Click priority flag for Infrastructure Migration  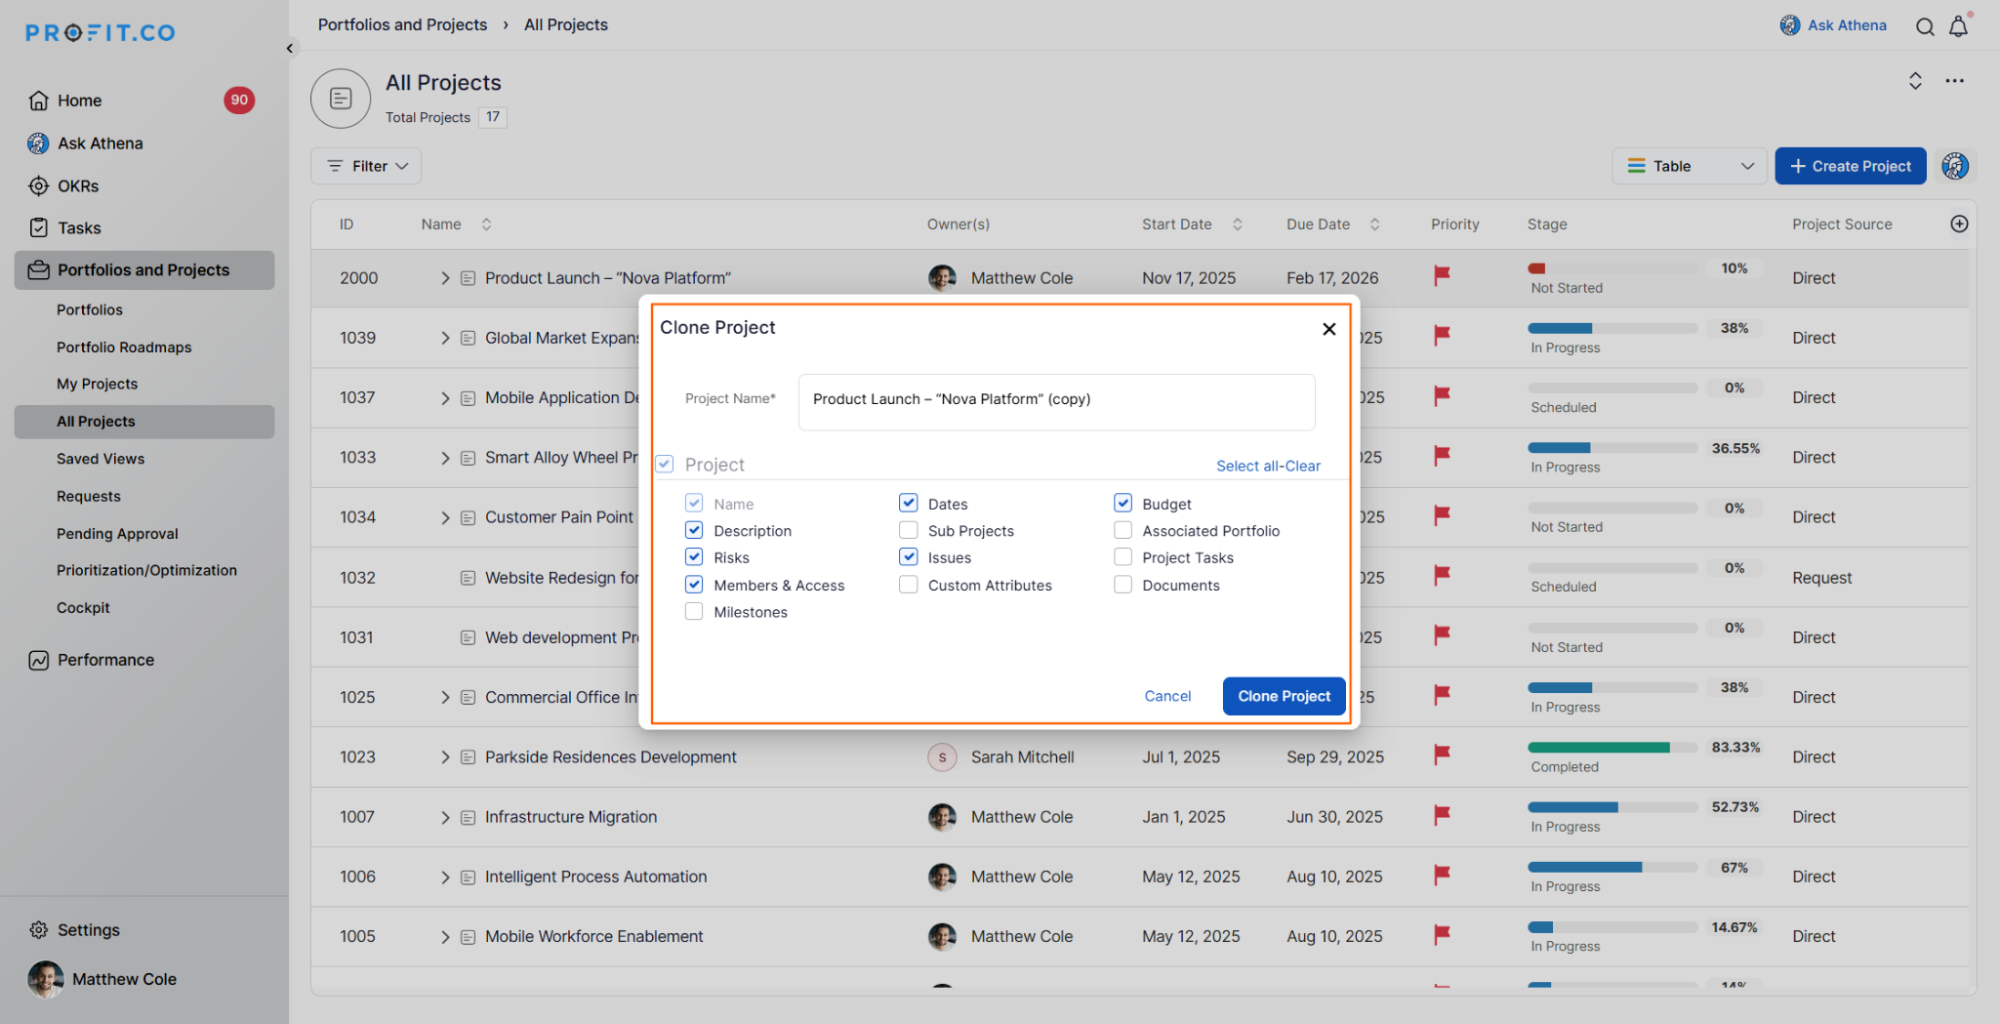pyautogui.click(x=1441, y=815)
